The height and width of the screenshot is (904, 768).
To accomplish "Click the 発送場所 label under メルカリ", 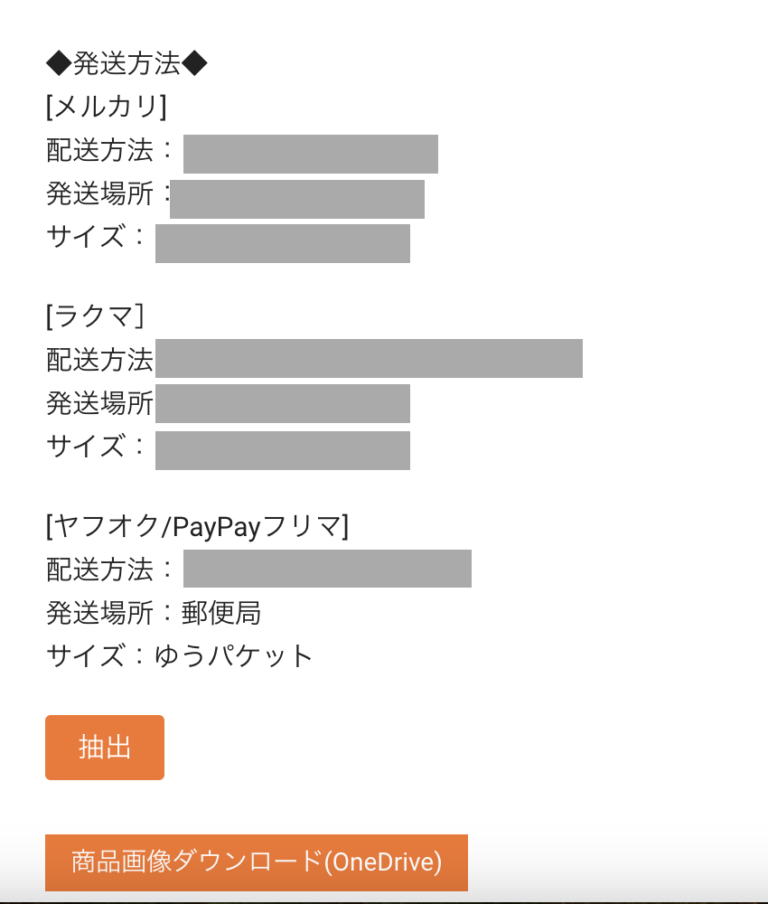I will click(x=100, y=194).
